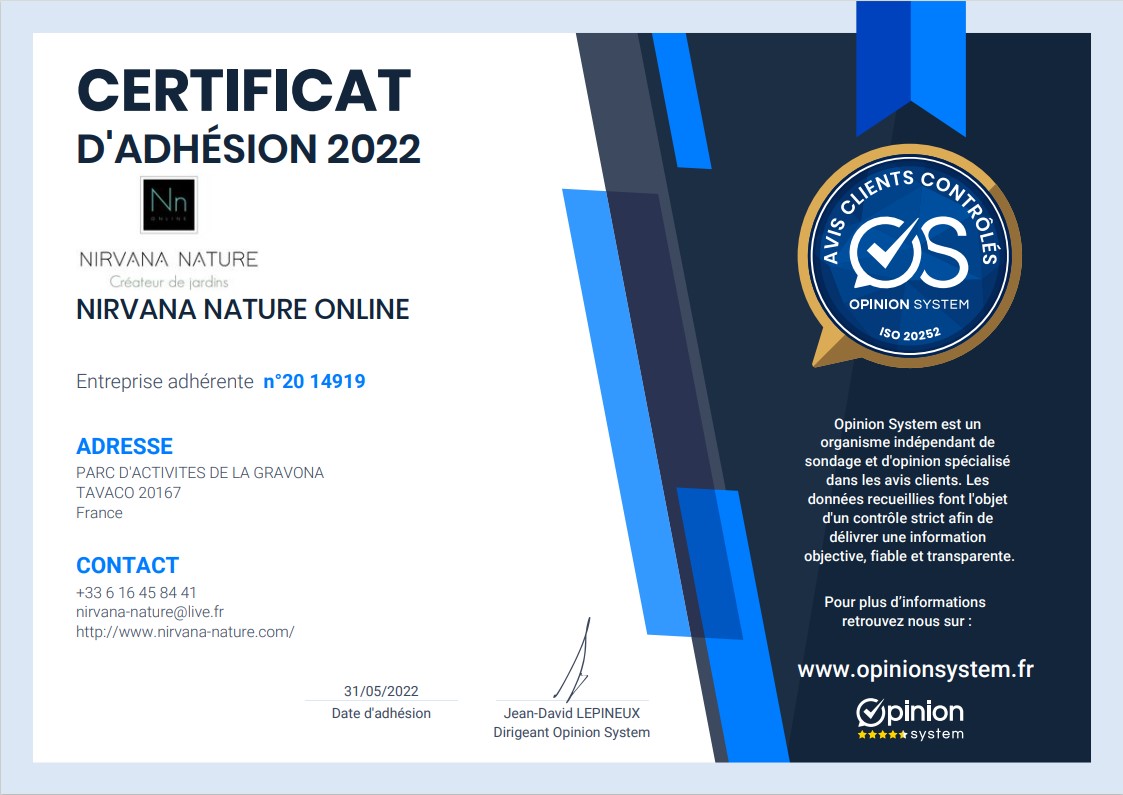Open the http://www.nirvana-nature.com/ website link
This screenshot has height=795, width=1123.
[185, 632]
